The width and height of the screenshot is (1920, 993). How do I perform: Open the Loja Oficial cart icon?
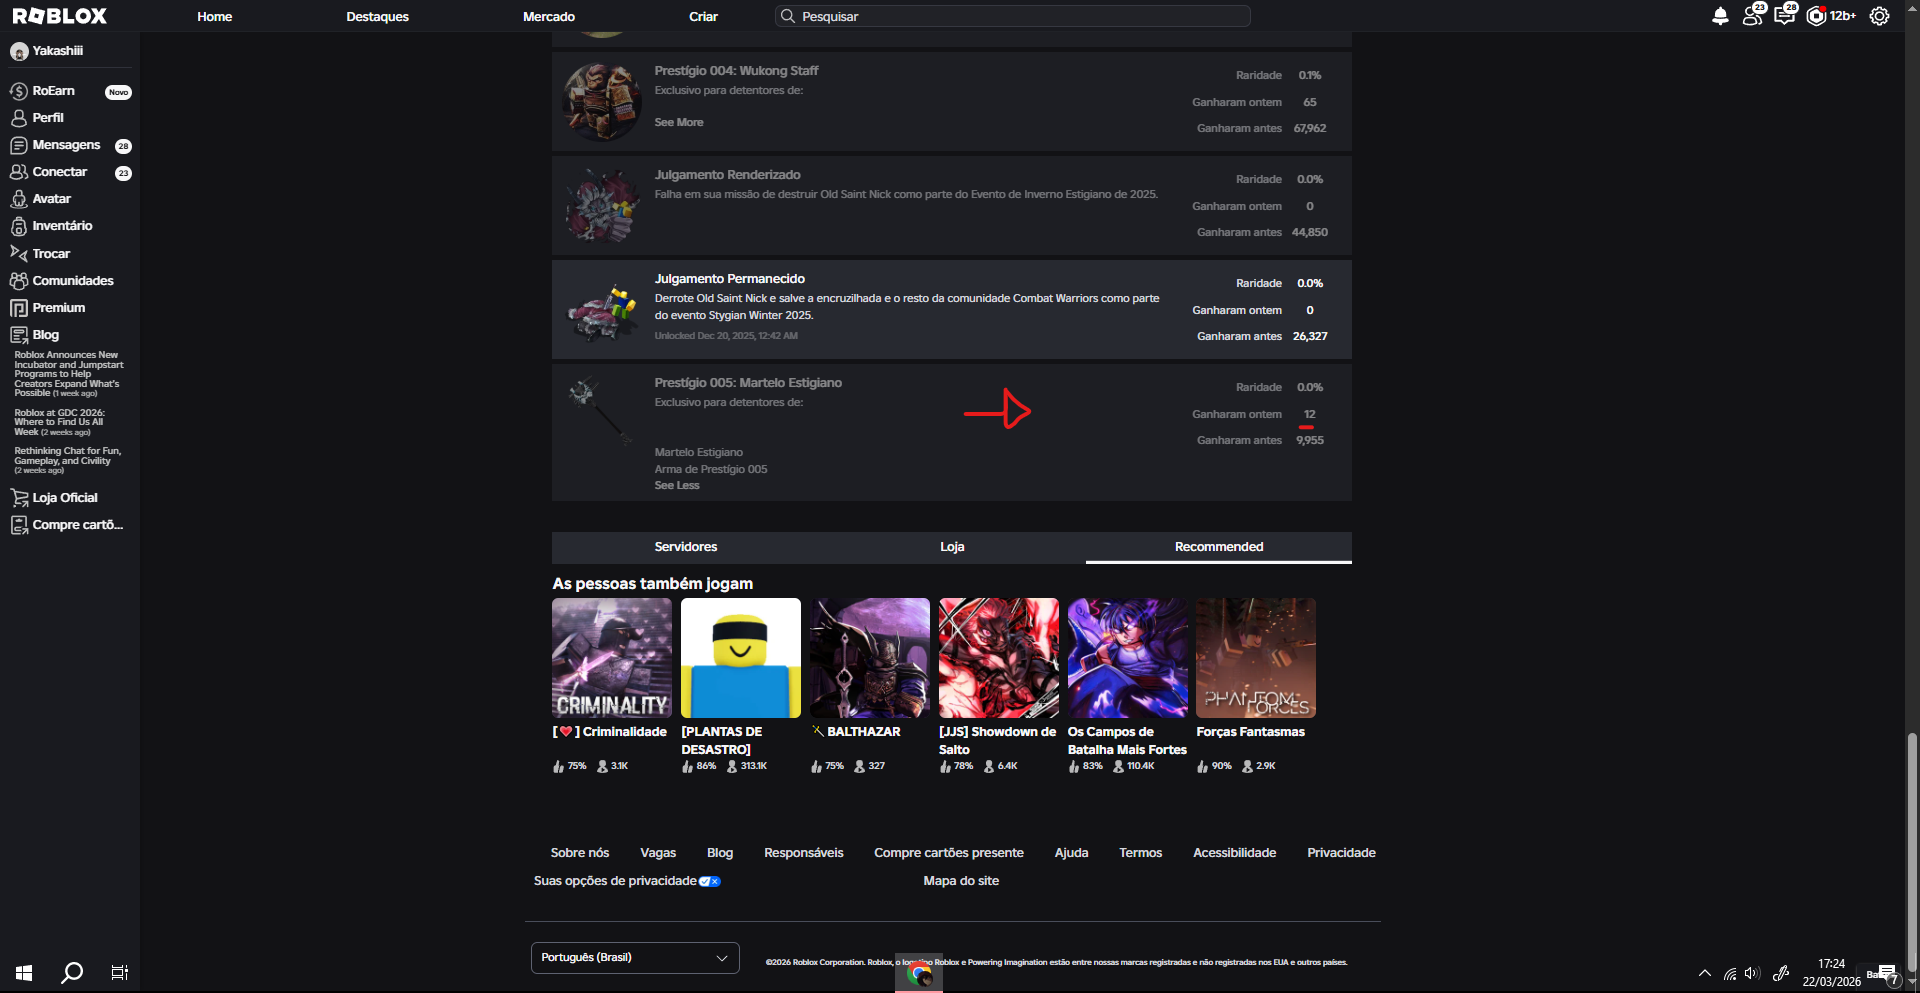(x=19, y=498)
